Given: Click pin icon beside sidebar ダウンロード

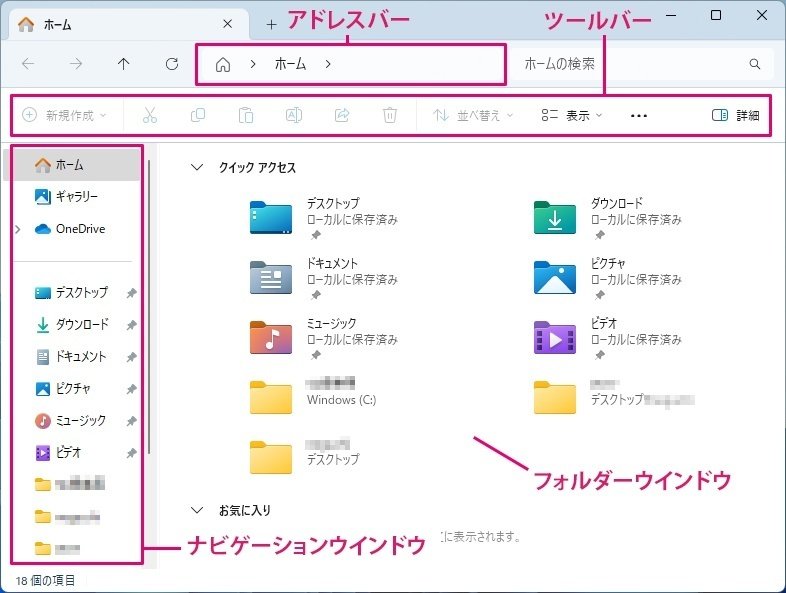Looking at the screenshot, I should click(x=131, y=325).
